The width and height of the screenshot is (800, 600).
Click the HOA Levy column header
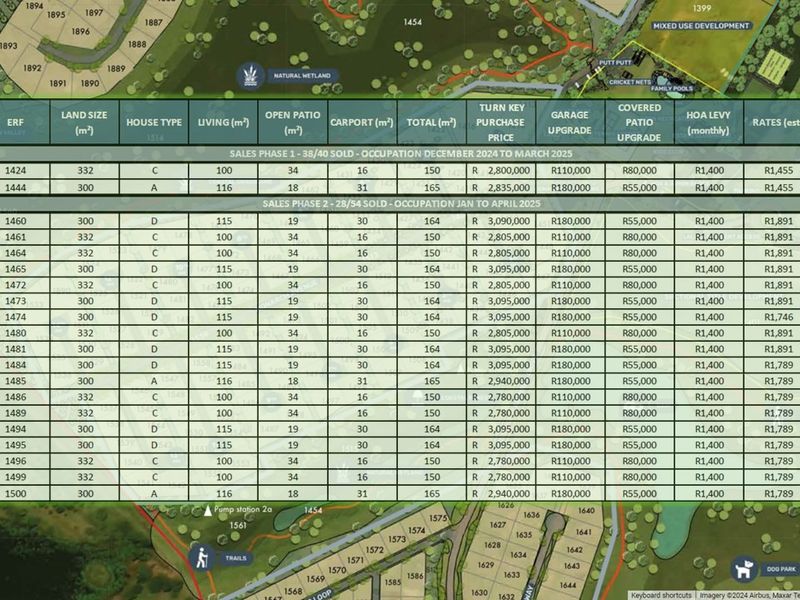pyautogui.click(x=708, y=122)
